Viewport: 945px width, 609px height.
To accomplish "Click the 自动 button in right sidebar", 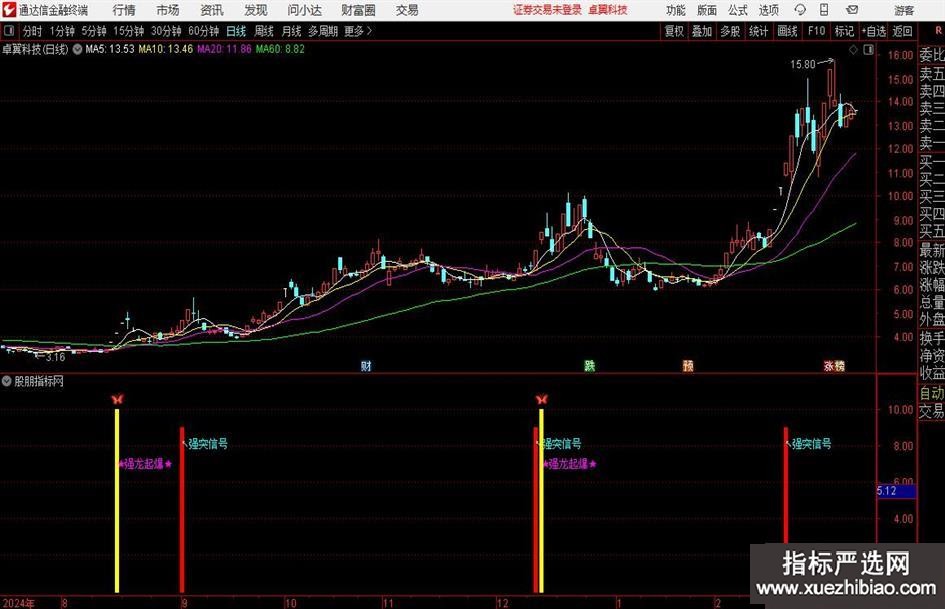I will [932, 393].
